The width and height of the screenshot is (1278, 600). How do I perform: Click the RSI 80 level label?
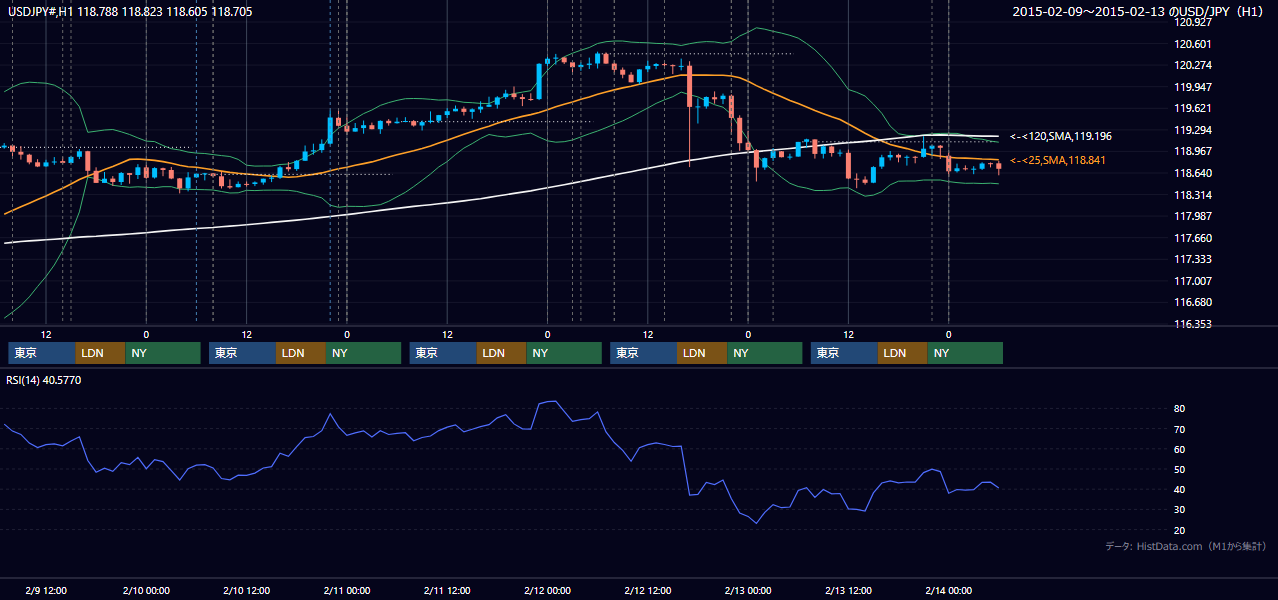pos(1179,409)
